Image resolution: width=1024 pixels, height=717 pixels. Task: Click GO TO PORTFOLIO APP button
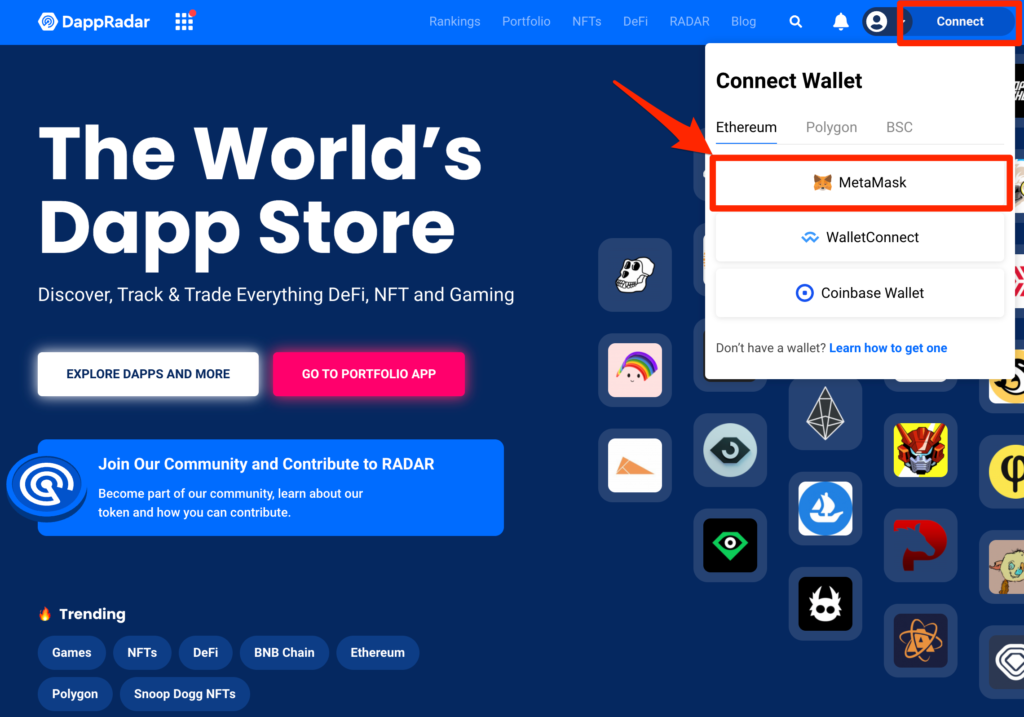[x=369, y=374]
